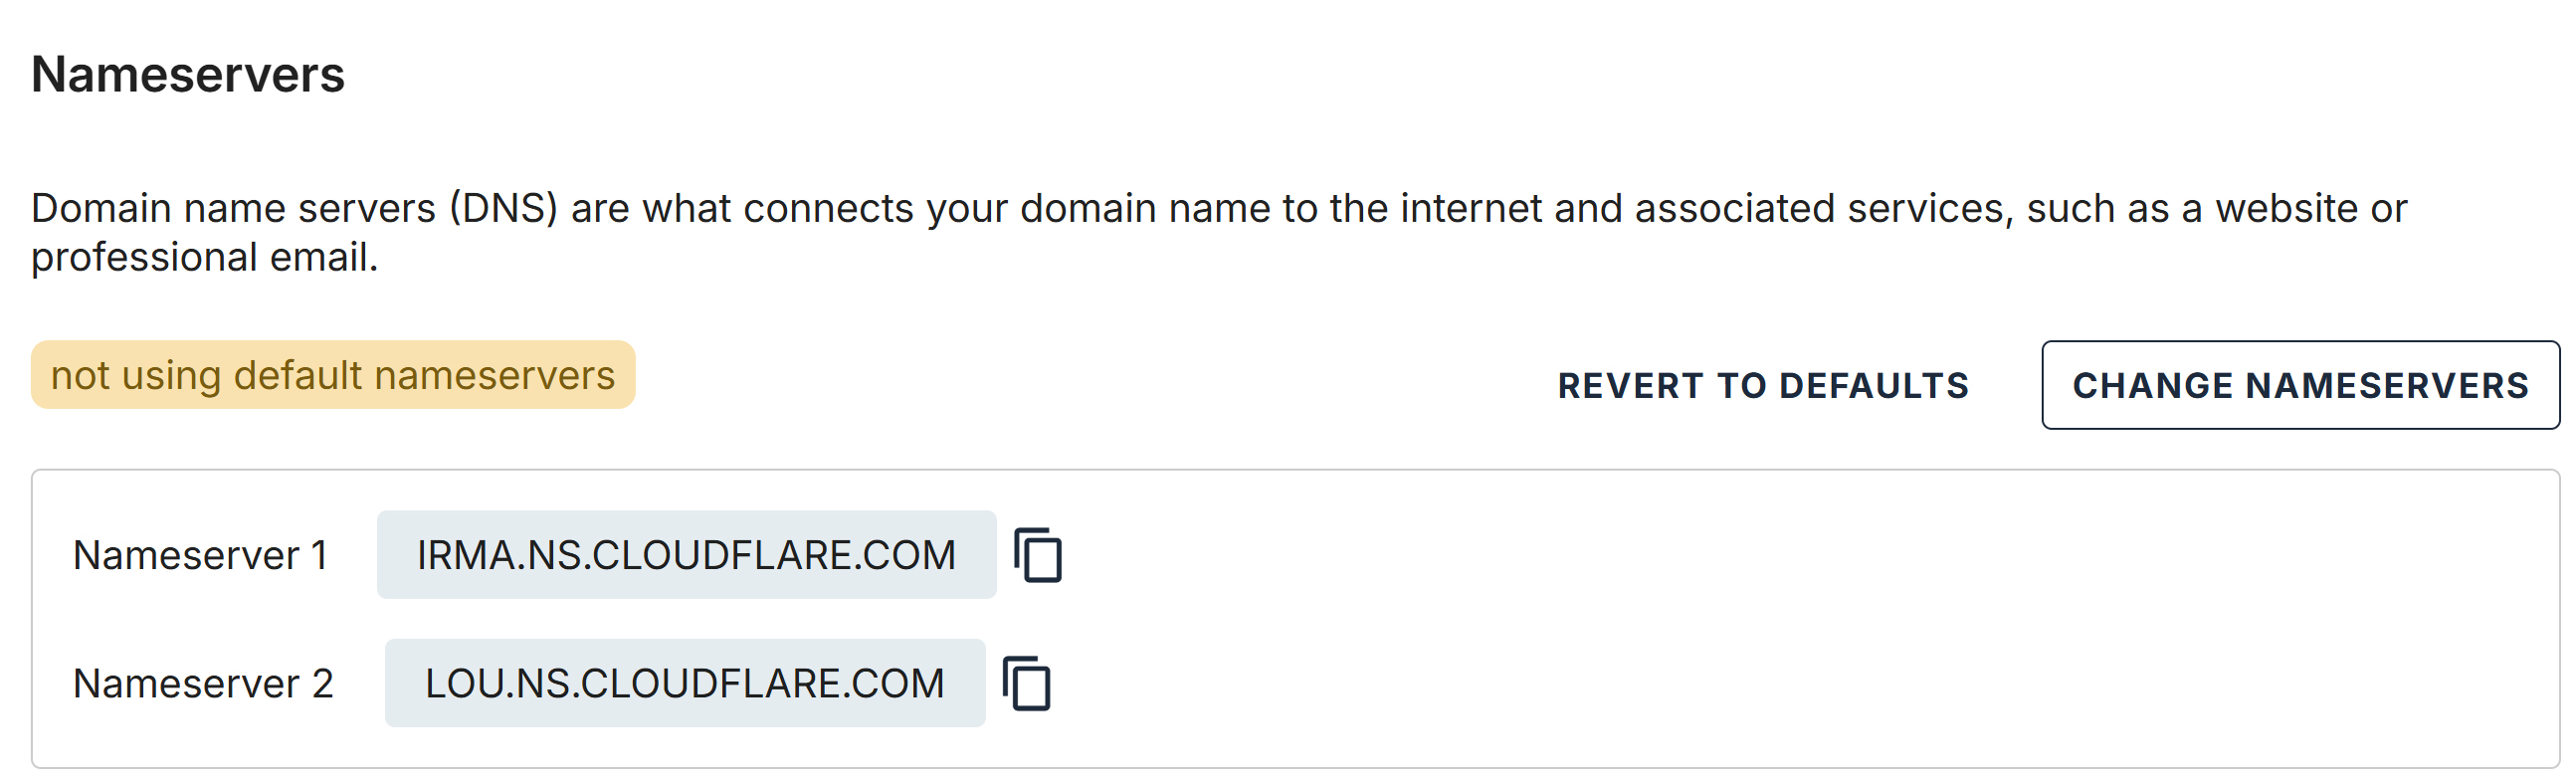Click the Nameserver 1 label
The height and width of the screenshot is (782, 2576).
coord(200,555)
